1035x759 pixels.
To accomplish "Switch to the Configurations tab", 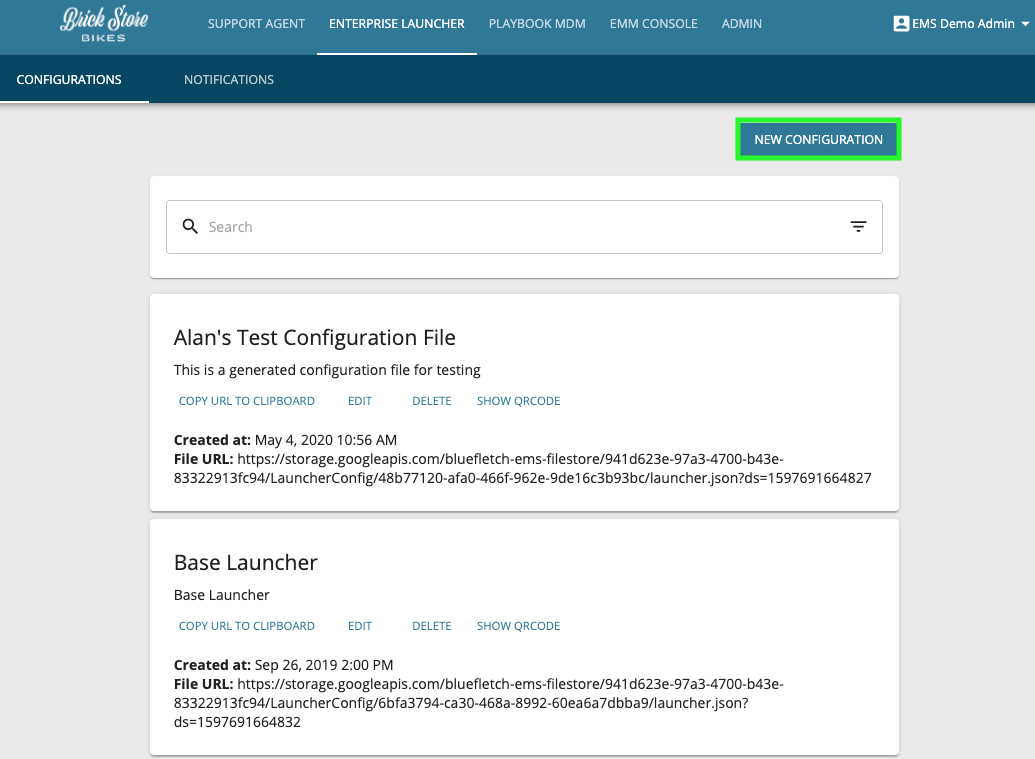I will [x=69, y=79].
